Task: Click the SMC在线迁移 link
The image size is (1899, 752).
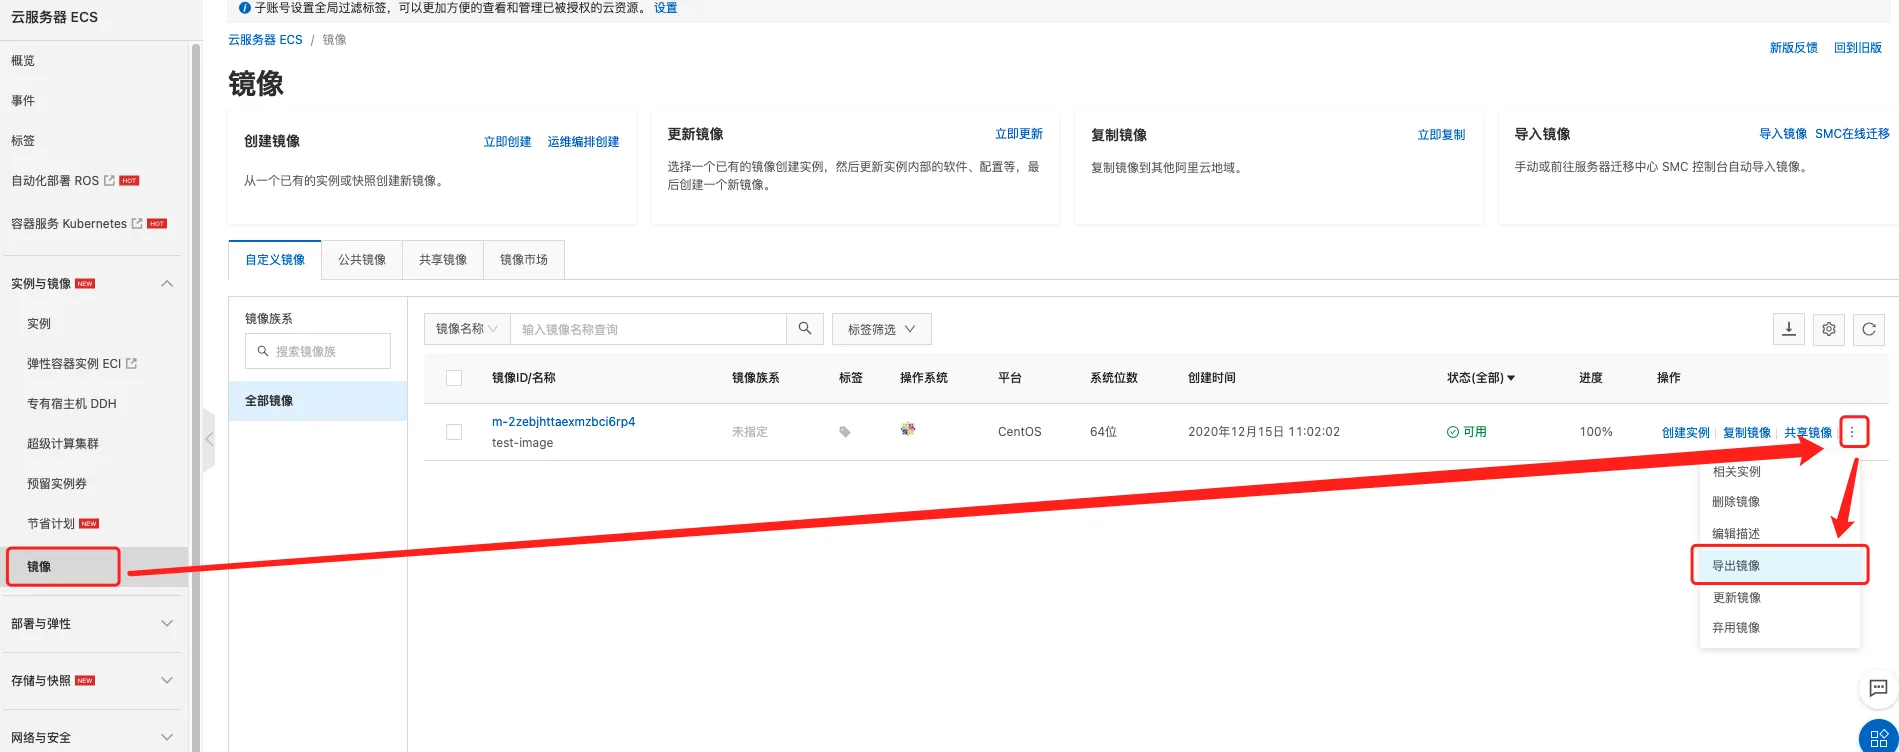Action: (1852, 134)
